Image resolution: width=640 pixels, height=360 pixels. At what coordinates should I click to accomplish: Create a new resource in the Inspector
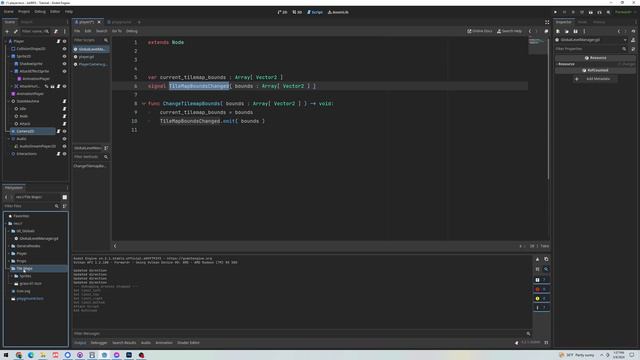pyautogui.click(x=558, y=31)
